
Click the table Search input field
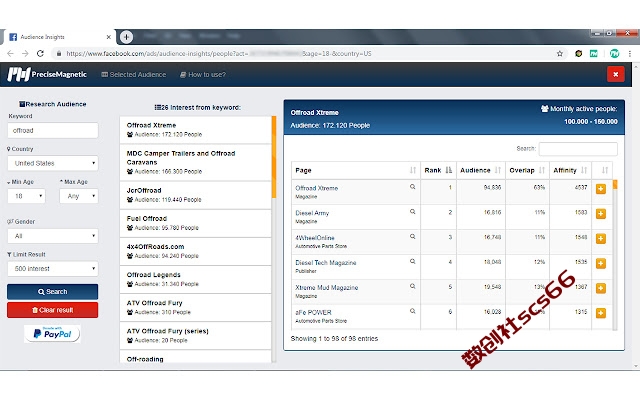pyautogui.click(x=578, y=149)
